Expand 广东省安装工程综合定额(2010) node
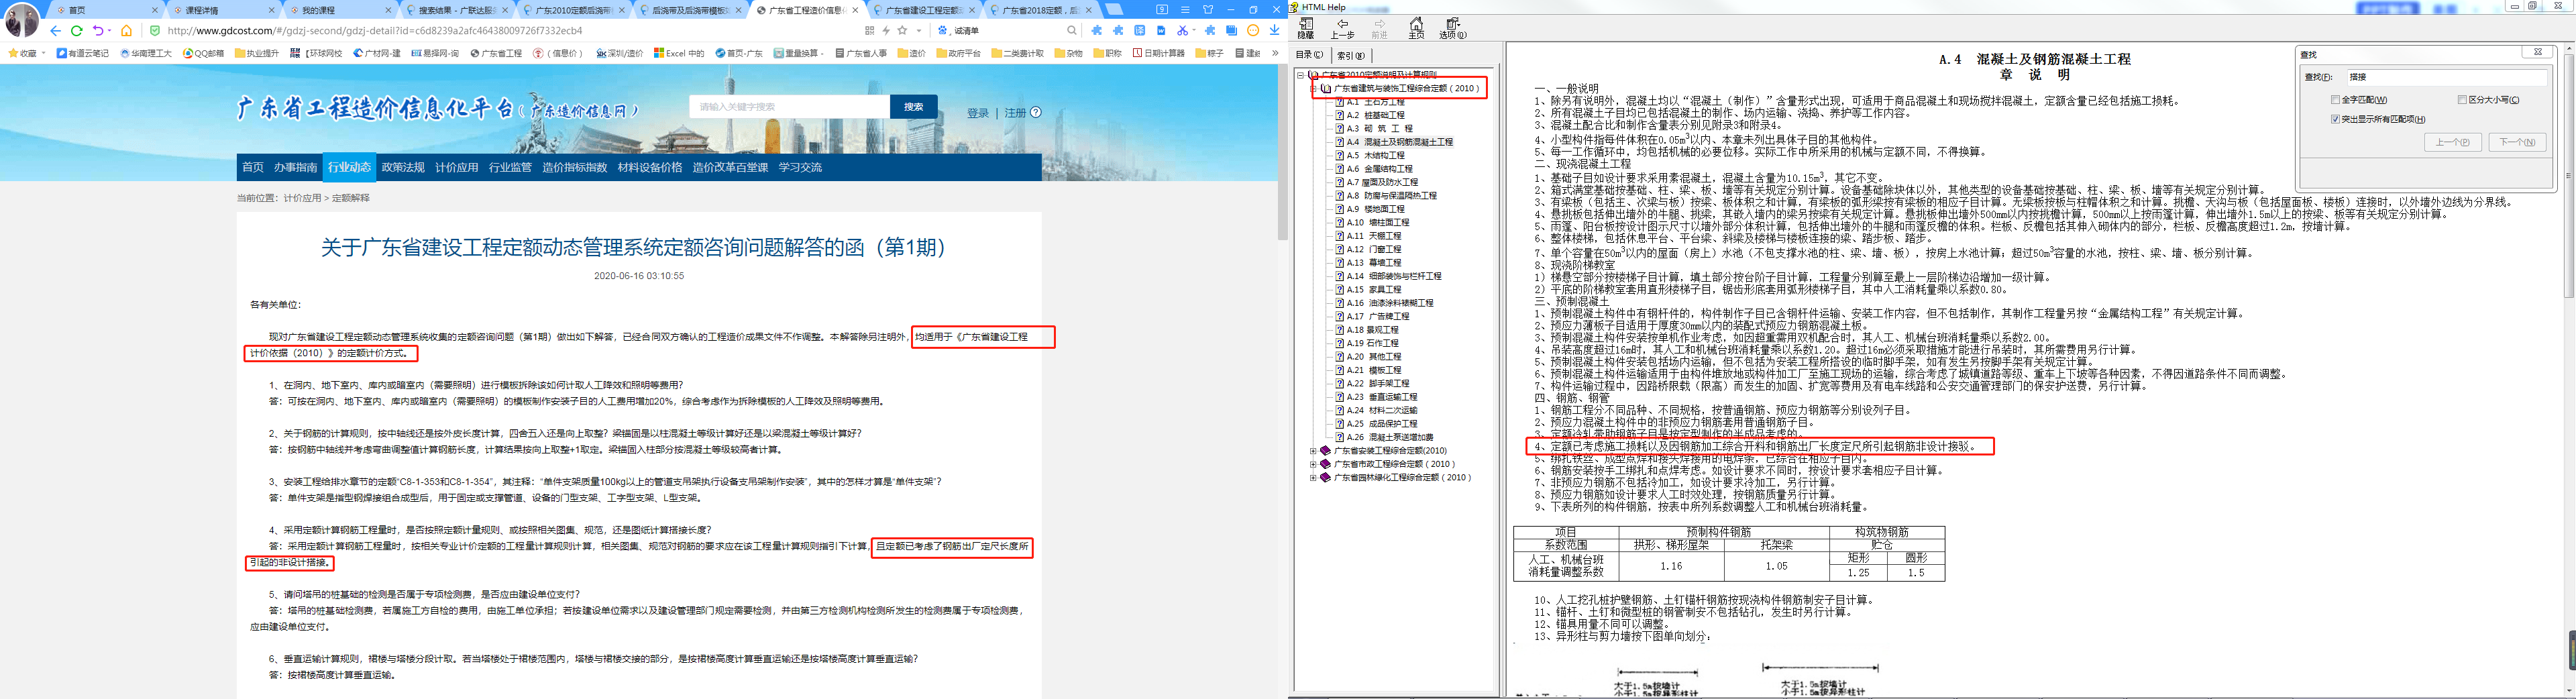 click(x=1313, y=451)
